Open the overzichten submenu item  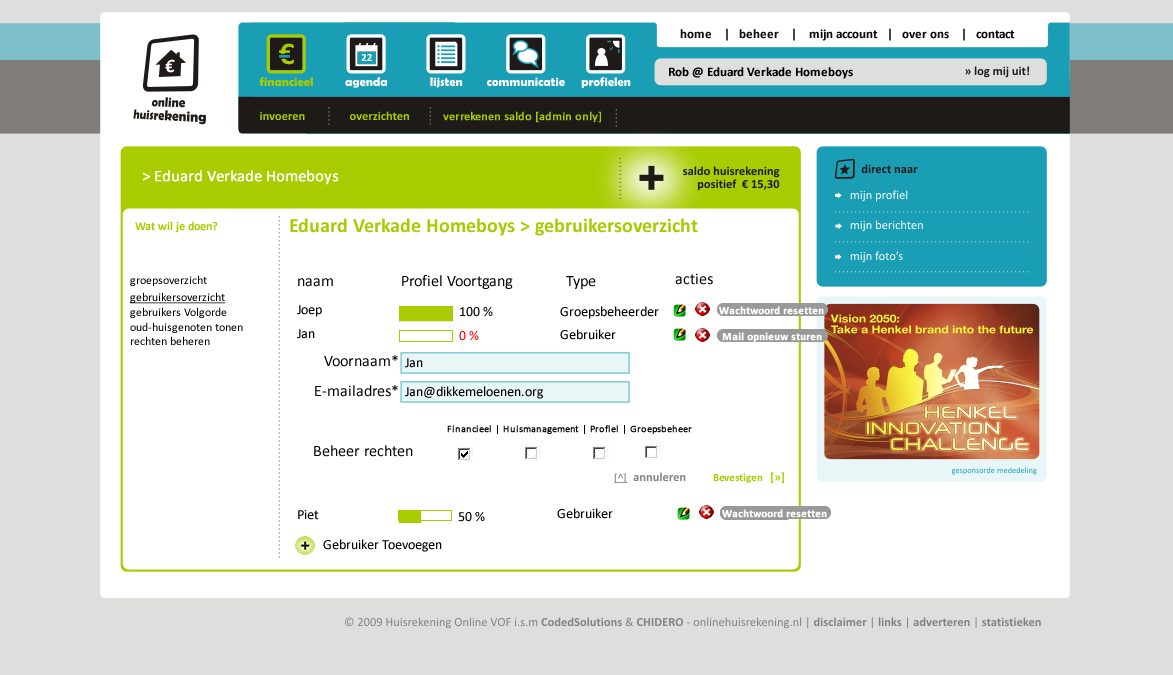click(379, 116)
